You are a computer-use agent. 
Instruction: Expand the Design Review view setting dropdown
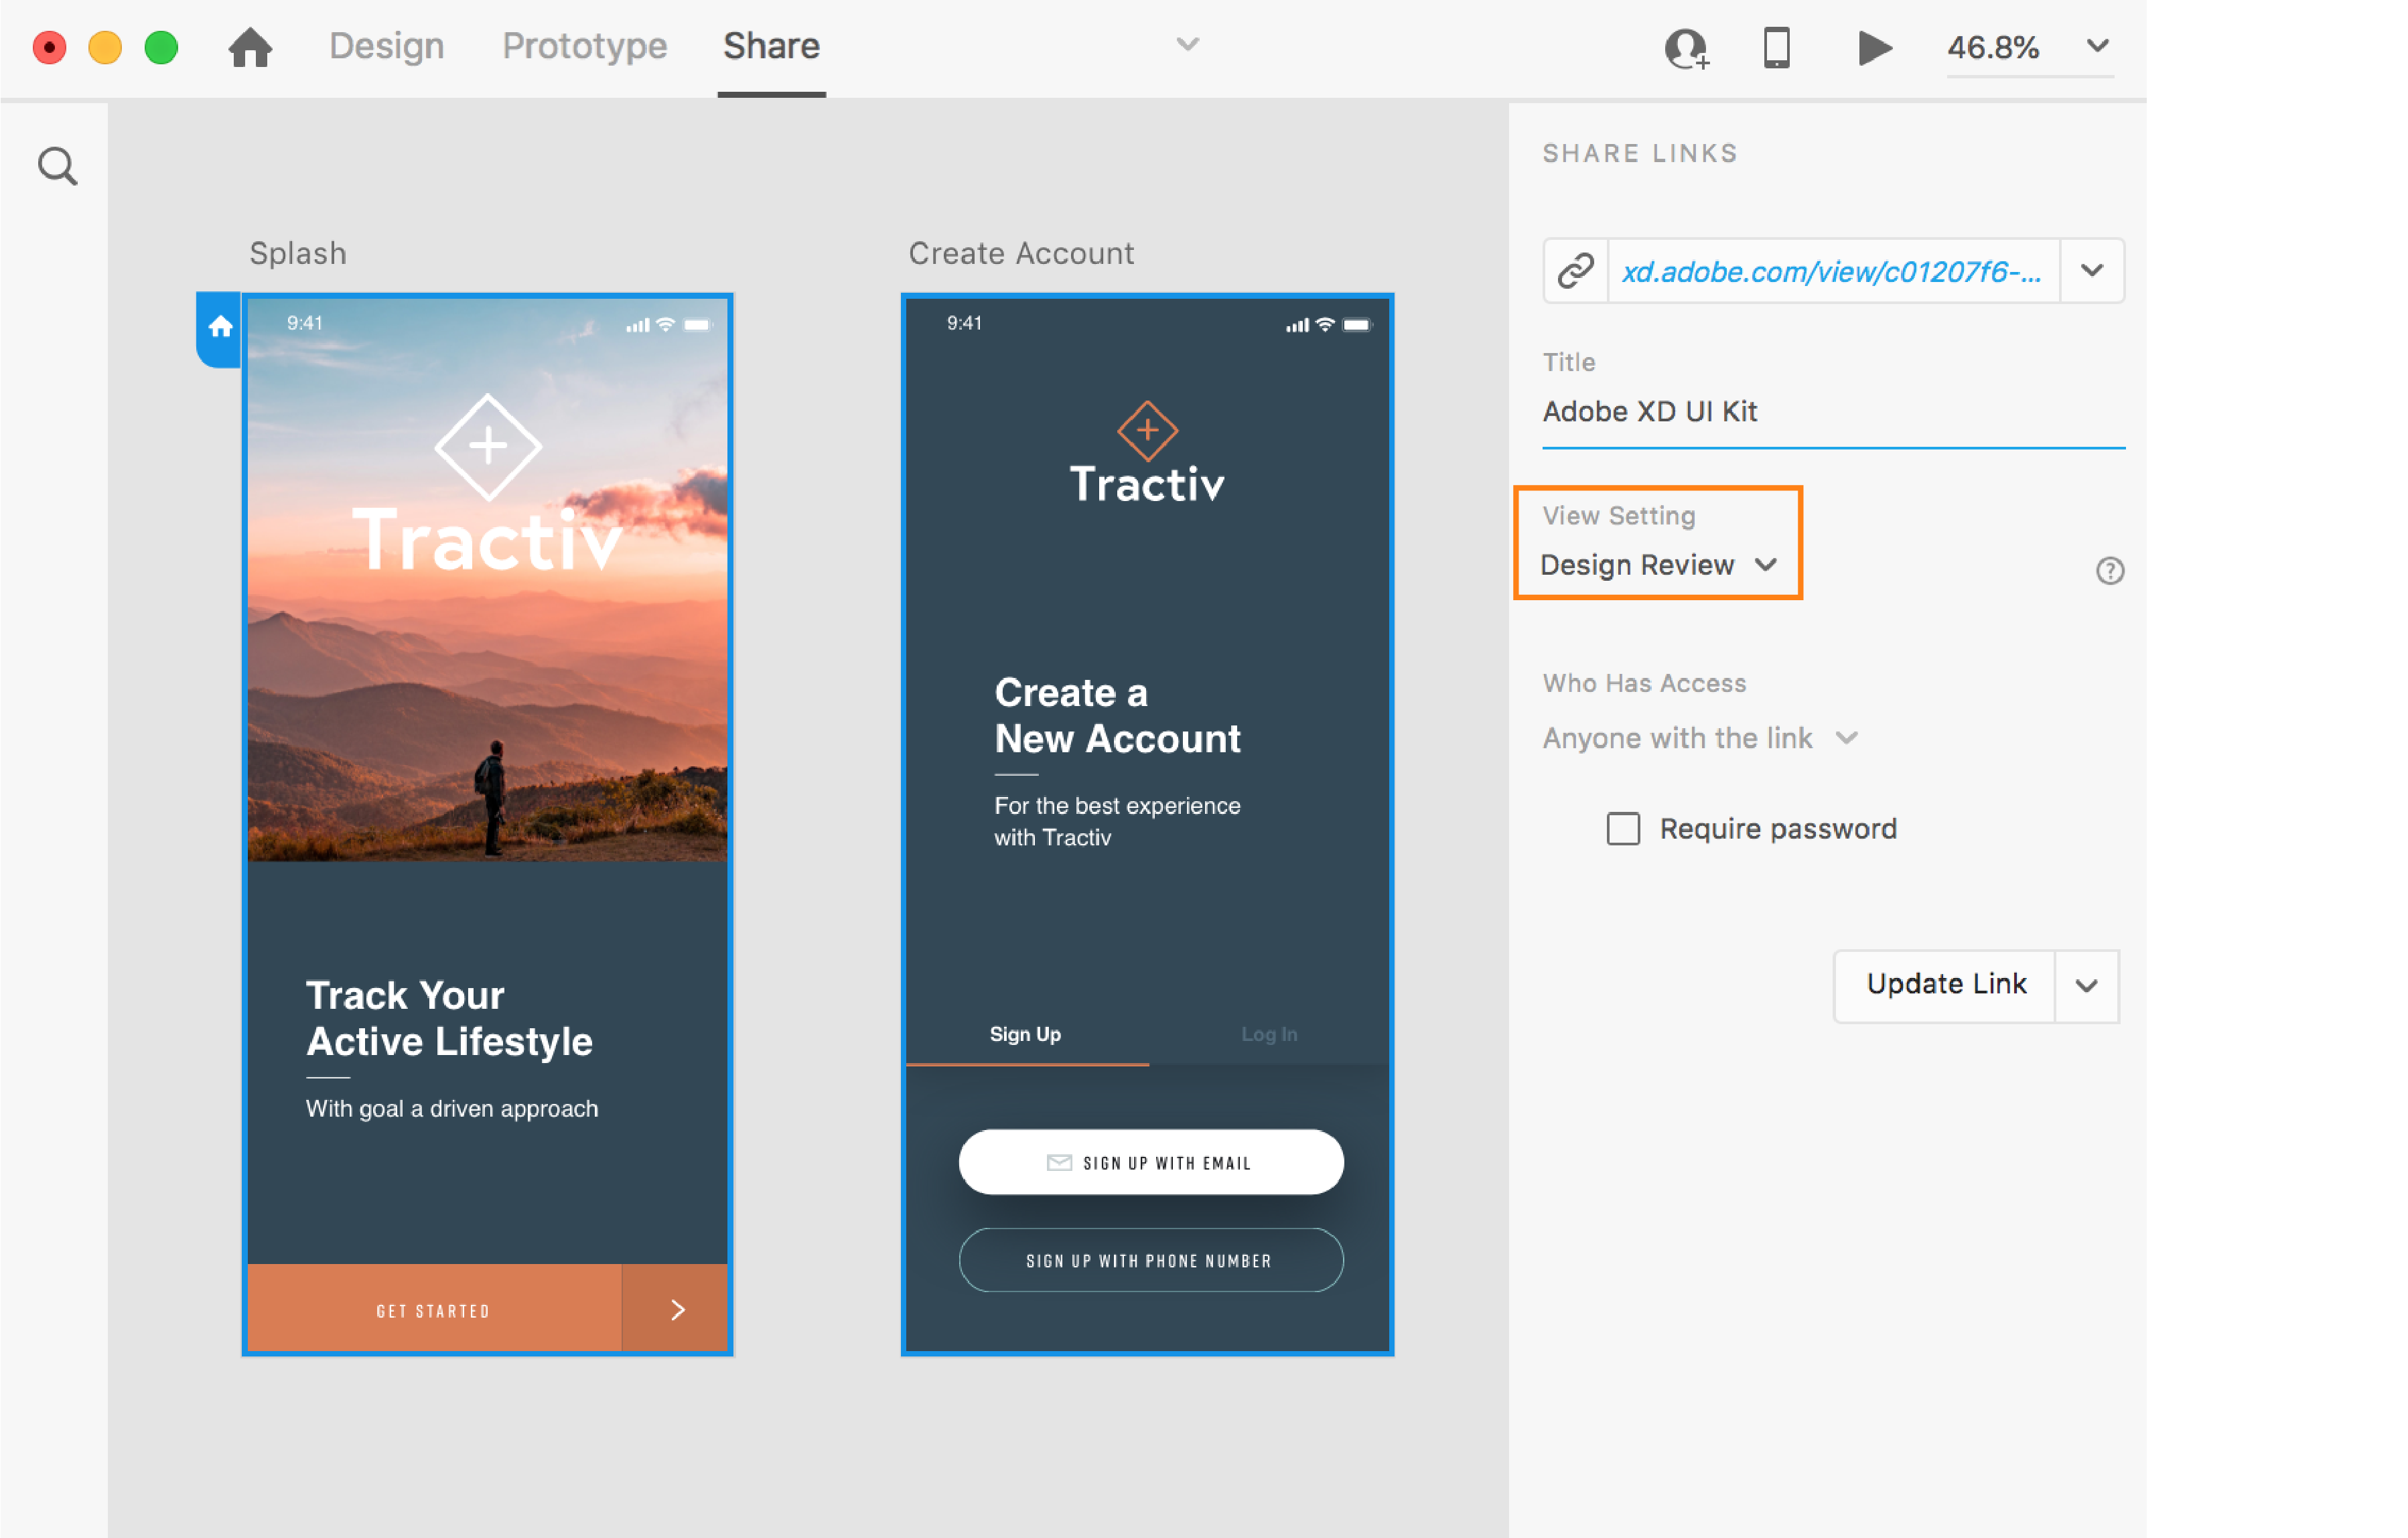[x=1658, y=565]
